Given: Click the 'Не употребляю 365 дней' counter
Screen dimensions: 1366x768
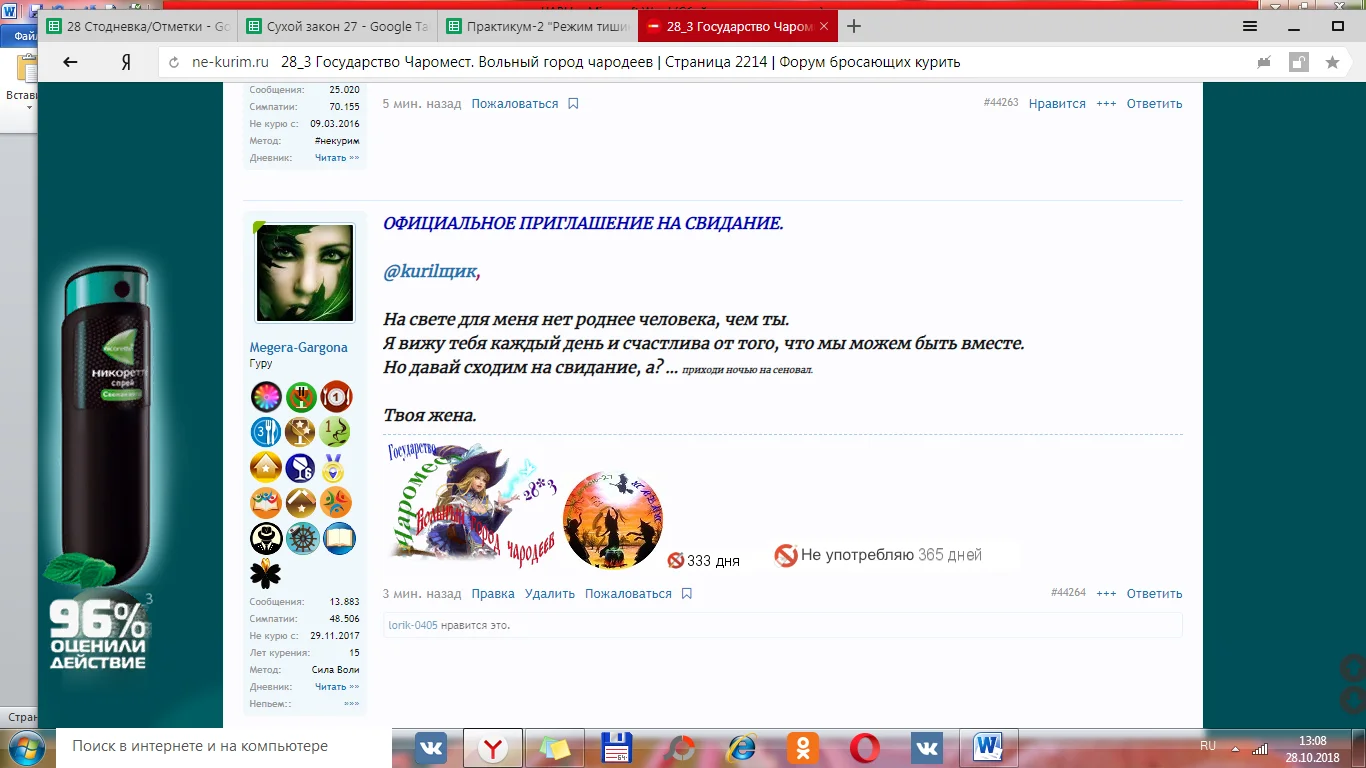Looking at the screenshot, I should (895, 555).
